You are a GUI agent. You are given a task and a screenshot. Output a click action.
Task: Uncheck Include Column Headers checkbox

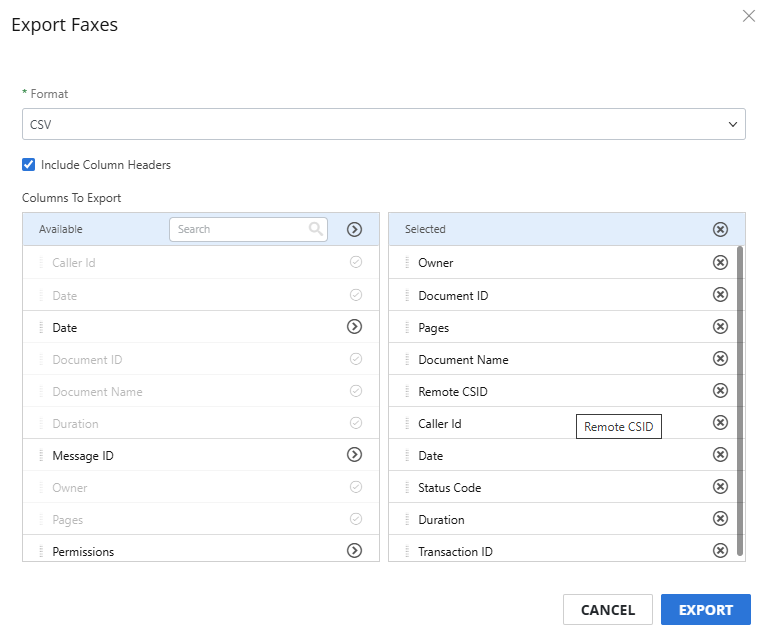(29, 164)
